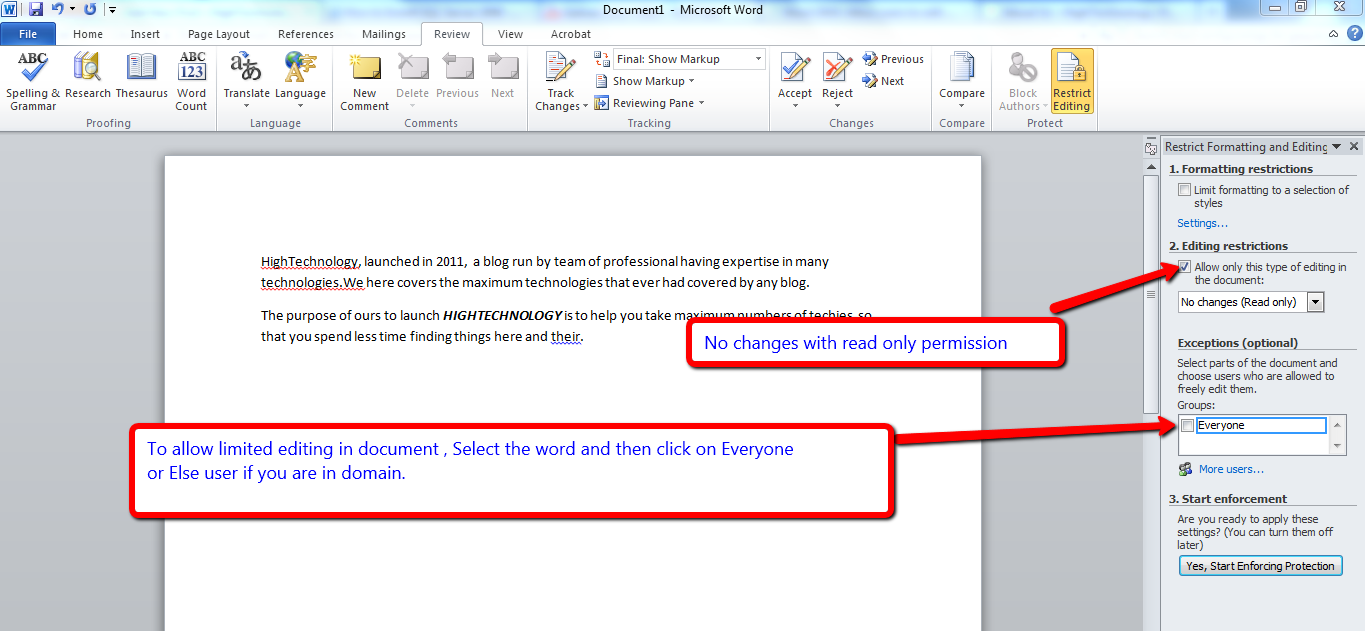Viewport: 1365px width, 631px height.
Task: Switch to the References tab
Action: pyautogui.click(x=306, y=34)
